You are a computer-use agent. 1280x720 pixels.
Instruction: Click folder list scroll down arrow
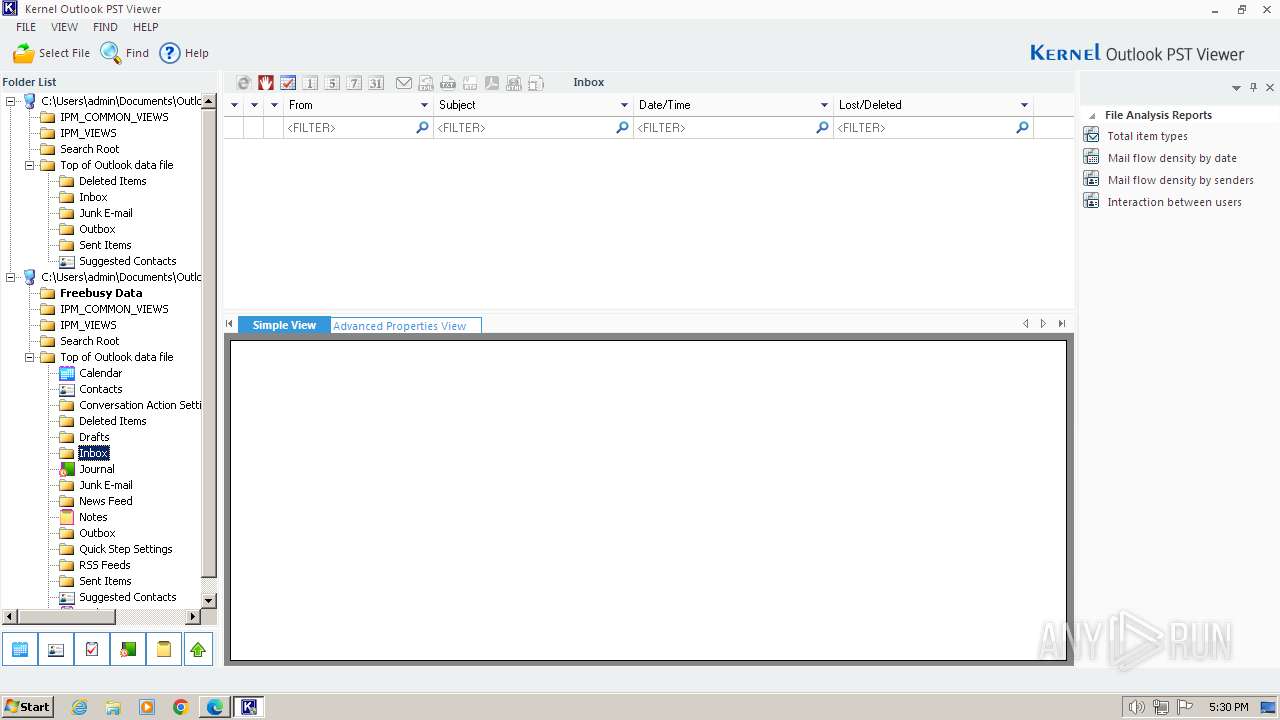point(209,600)
